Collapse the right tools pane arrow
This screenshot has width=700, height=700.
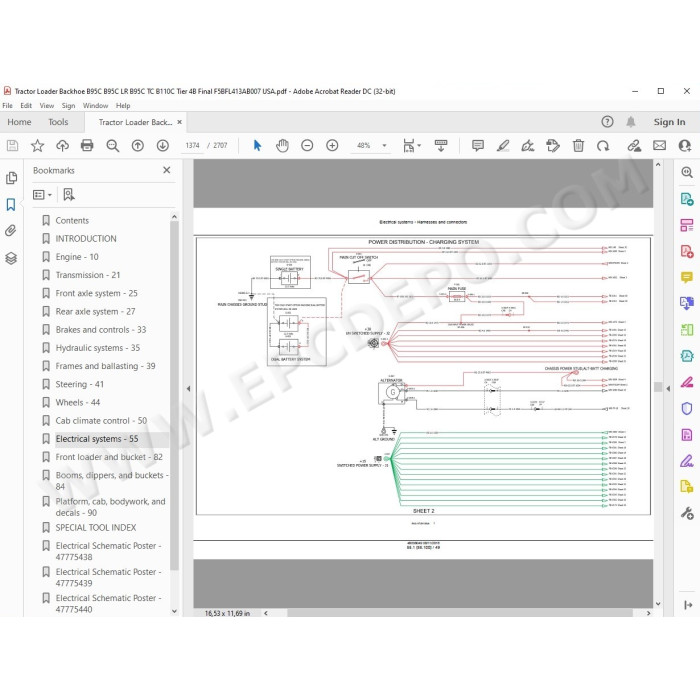coord(668,389)
